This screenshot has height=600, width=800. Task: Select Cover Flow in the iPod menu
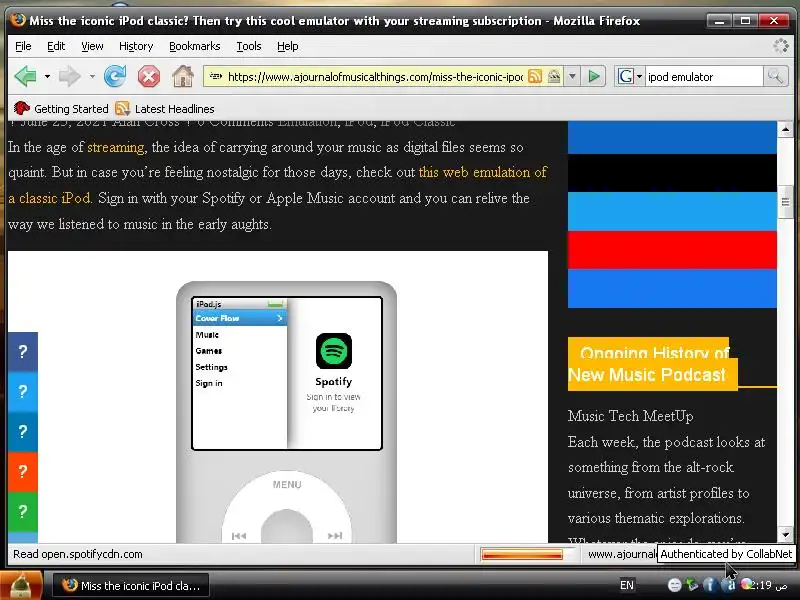(x=240, y=318)
